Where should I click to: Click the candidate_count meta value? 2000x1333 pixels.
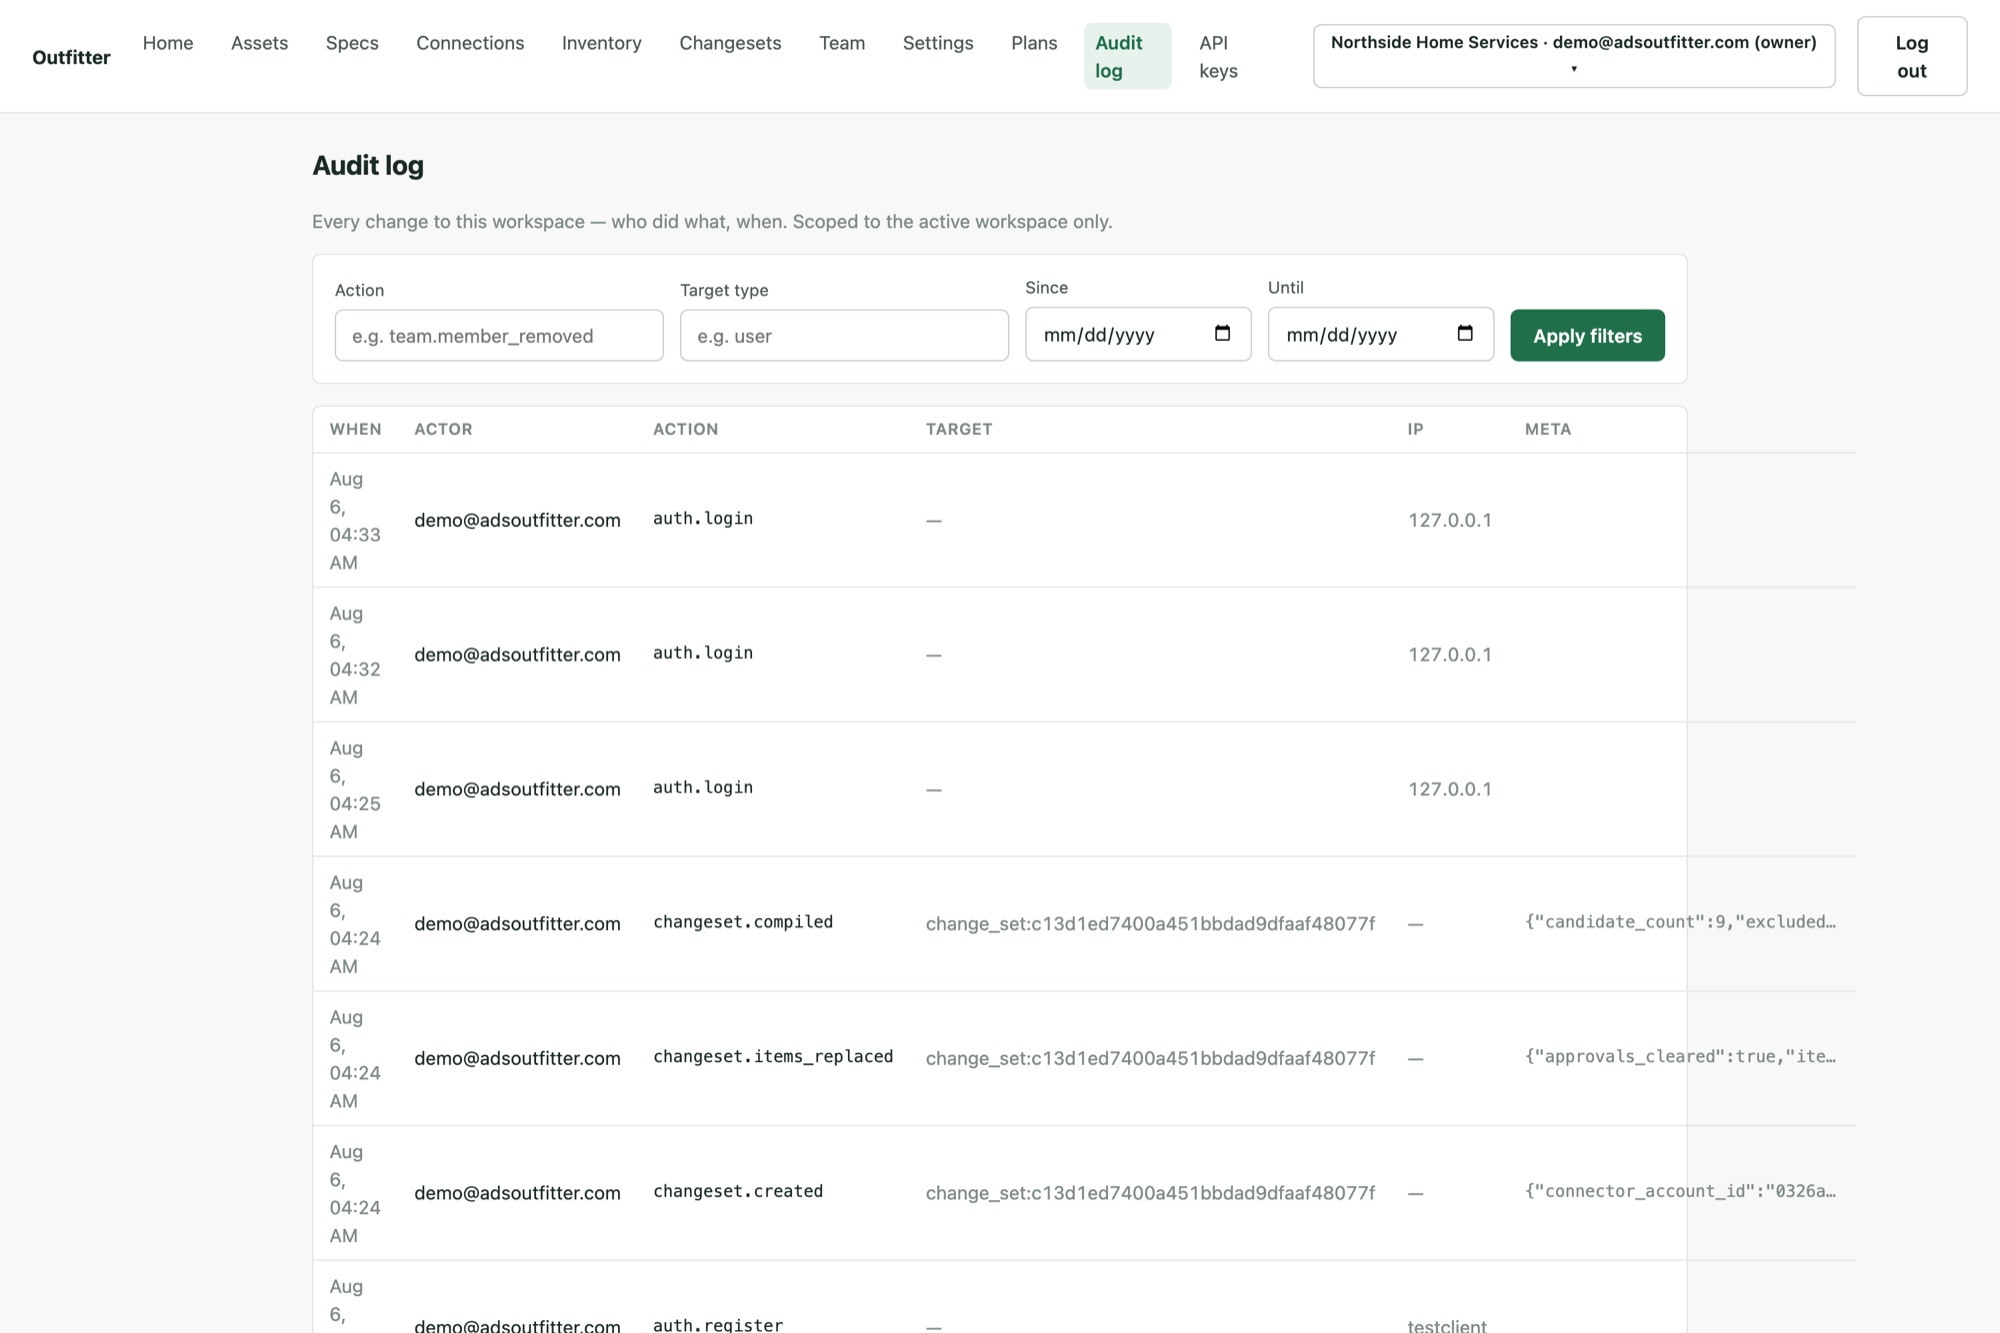pyautogui.click(x=1680, y=921)
